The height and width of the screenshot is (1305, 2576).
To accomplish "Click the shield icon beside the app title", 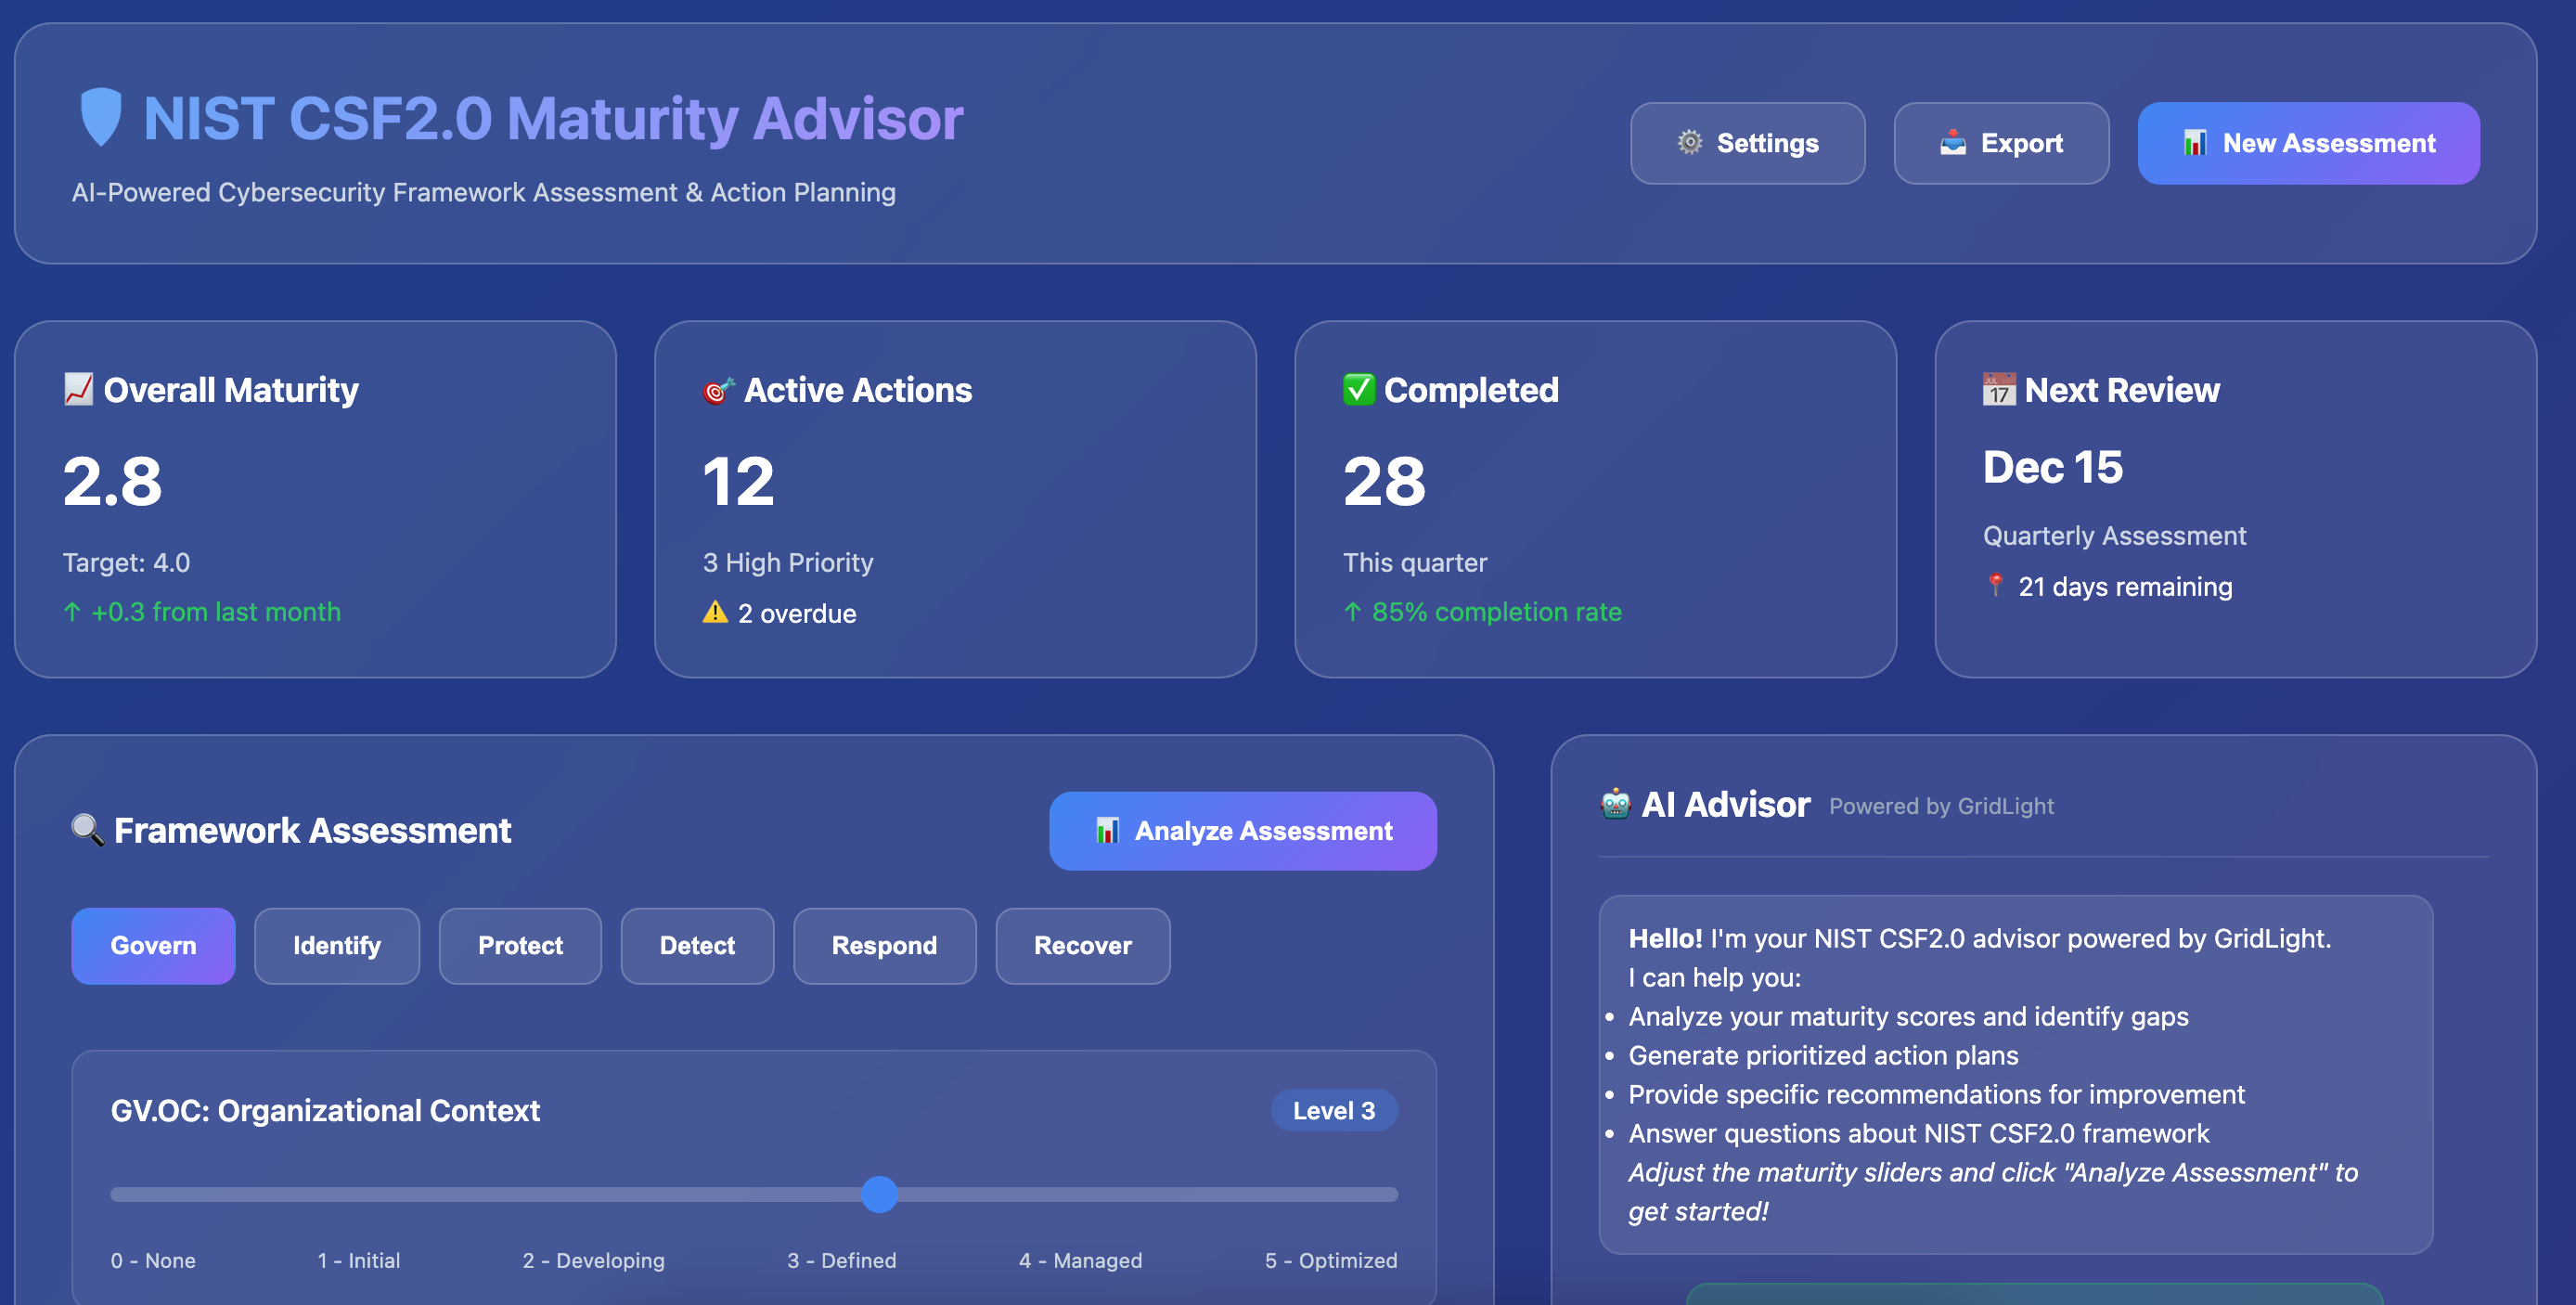I will click(x=103, y=117).
